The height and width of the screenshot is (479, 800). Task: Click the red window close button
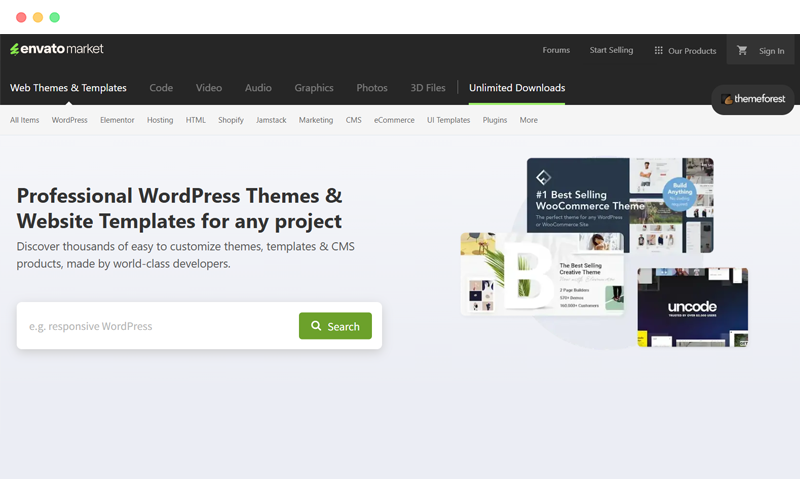coord(21,17)
